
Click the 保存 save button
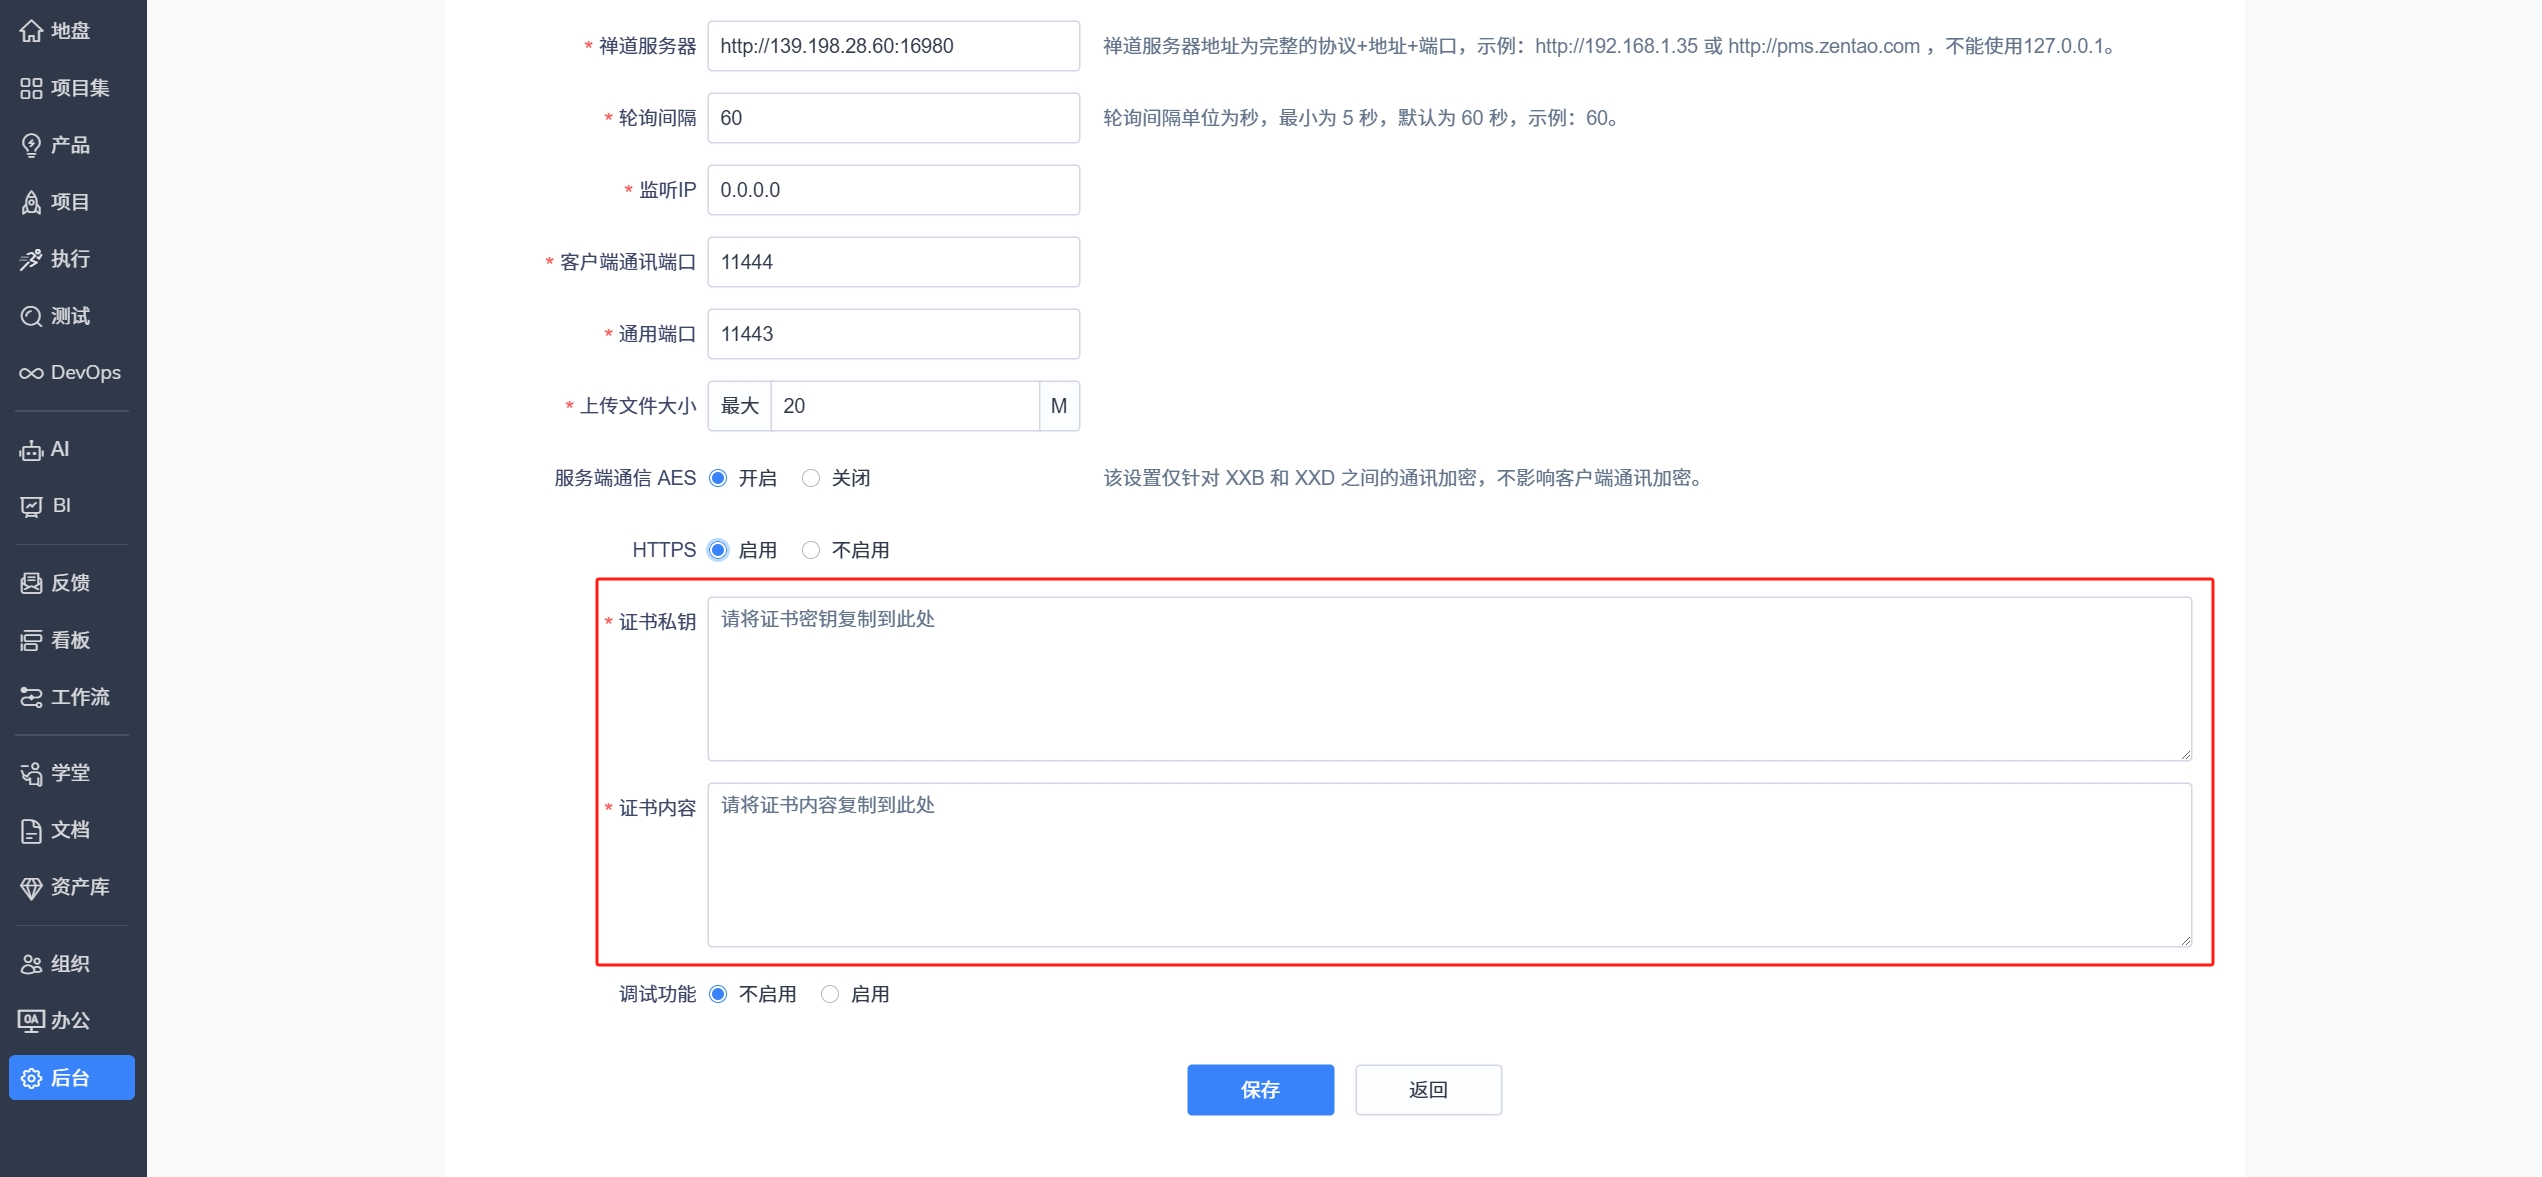pos(1260,1090)
